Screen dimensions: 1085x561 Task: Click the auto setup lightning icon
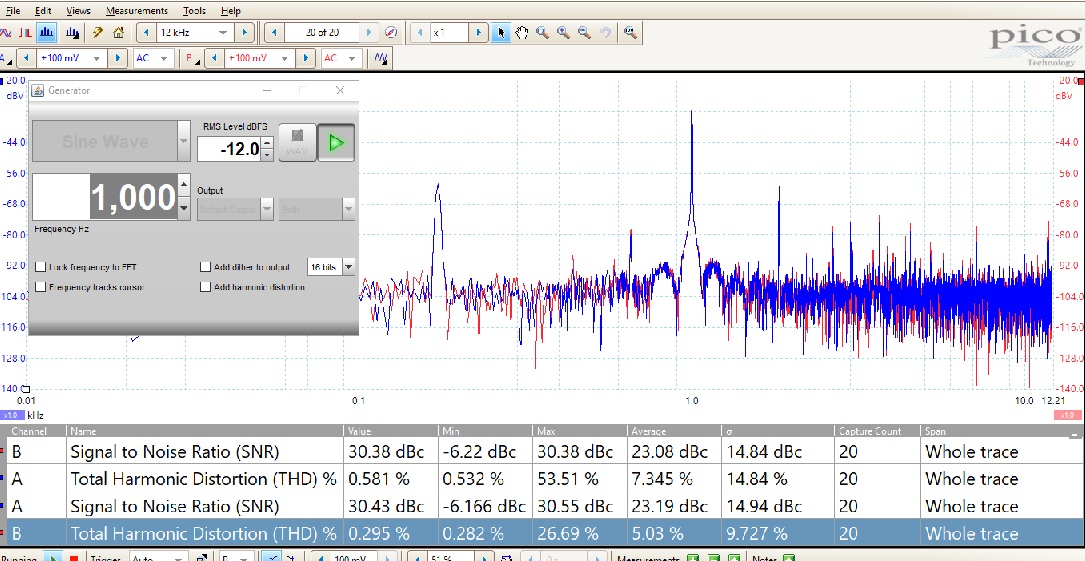98,33
